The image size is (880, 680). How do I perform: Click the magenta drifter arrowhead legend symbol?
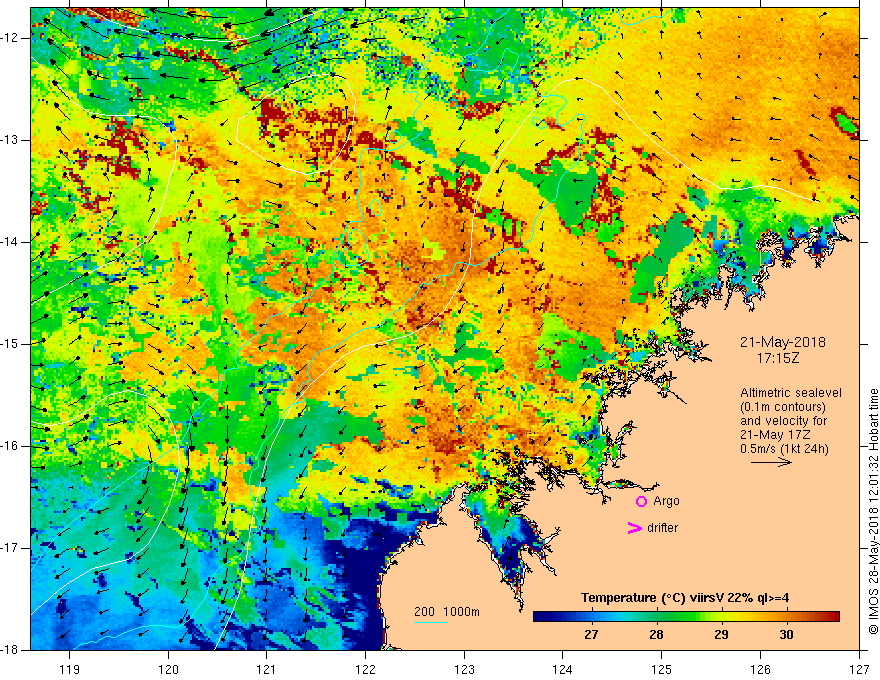point(634,528)
